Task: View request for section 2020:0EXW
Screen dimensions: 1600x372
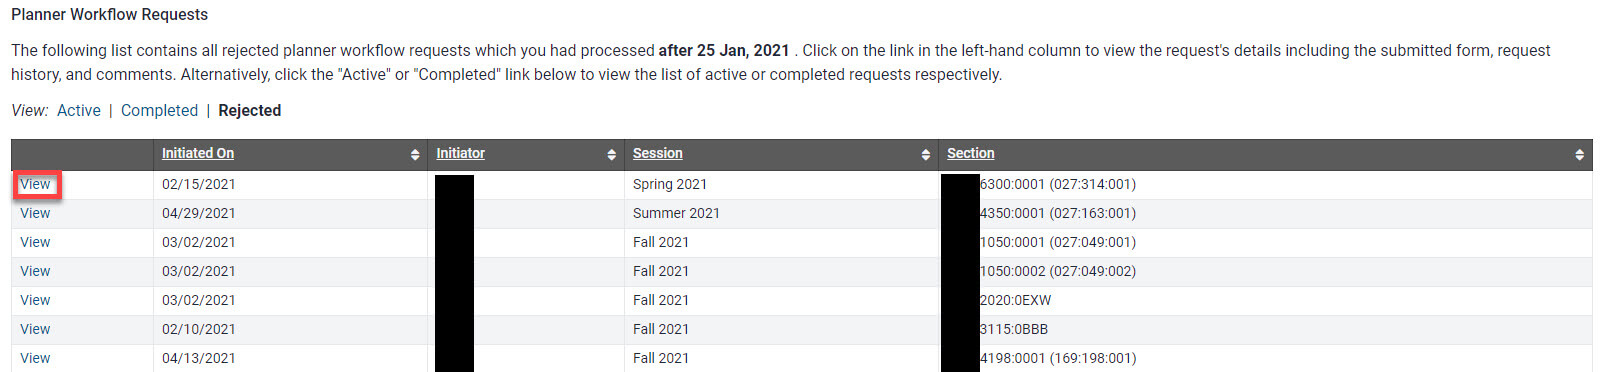Action: 35,300
